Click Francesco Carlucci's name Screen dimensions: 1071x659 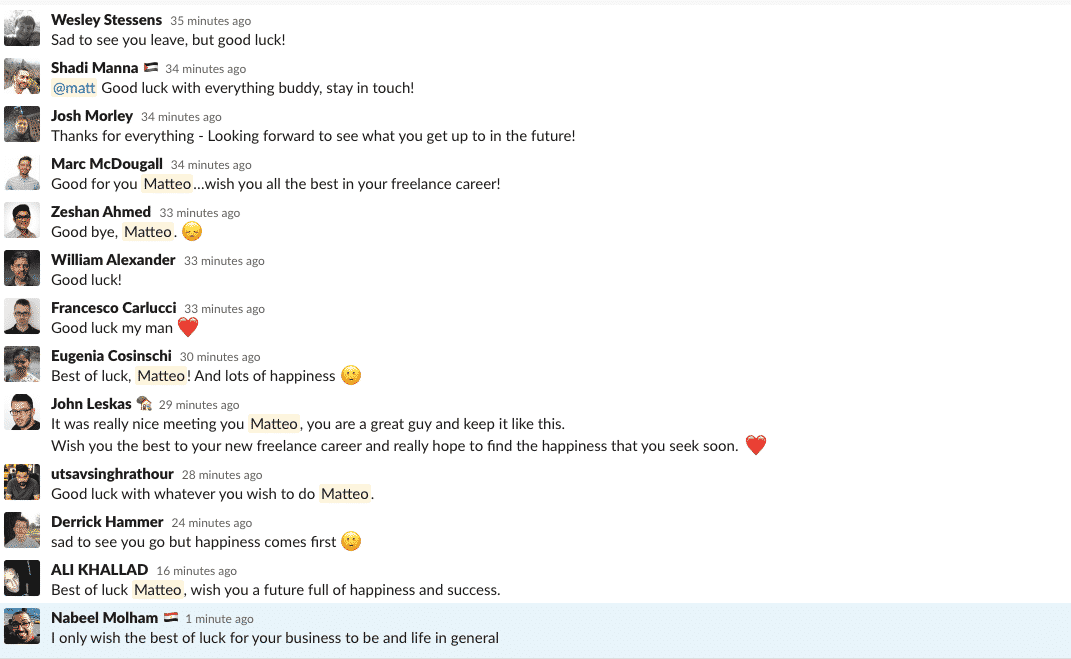point(113,308)
